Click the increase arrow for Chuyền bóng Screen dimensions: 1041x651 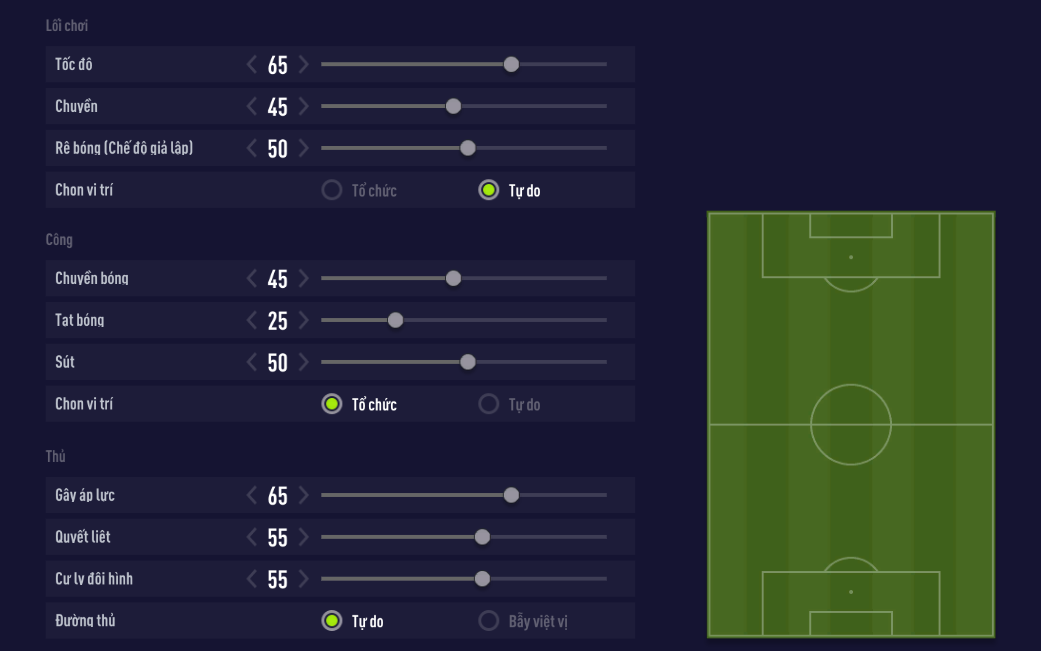point(304,279)
